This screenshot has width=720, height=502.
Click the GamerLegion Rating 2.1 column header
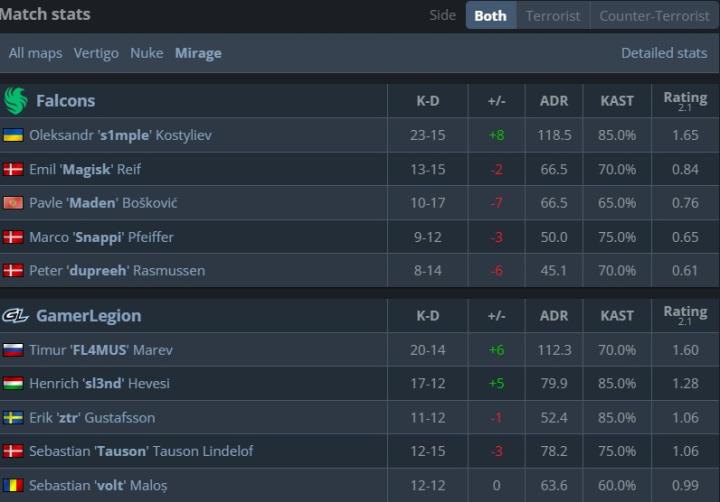tap(684, 315)
